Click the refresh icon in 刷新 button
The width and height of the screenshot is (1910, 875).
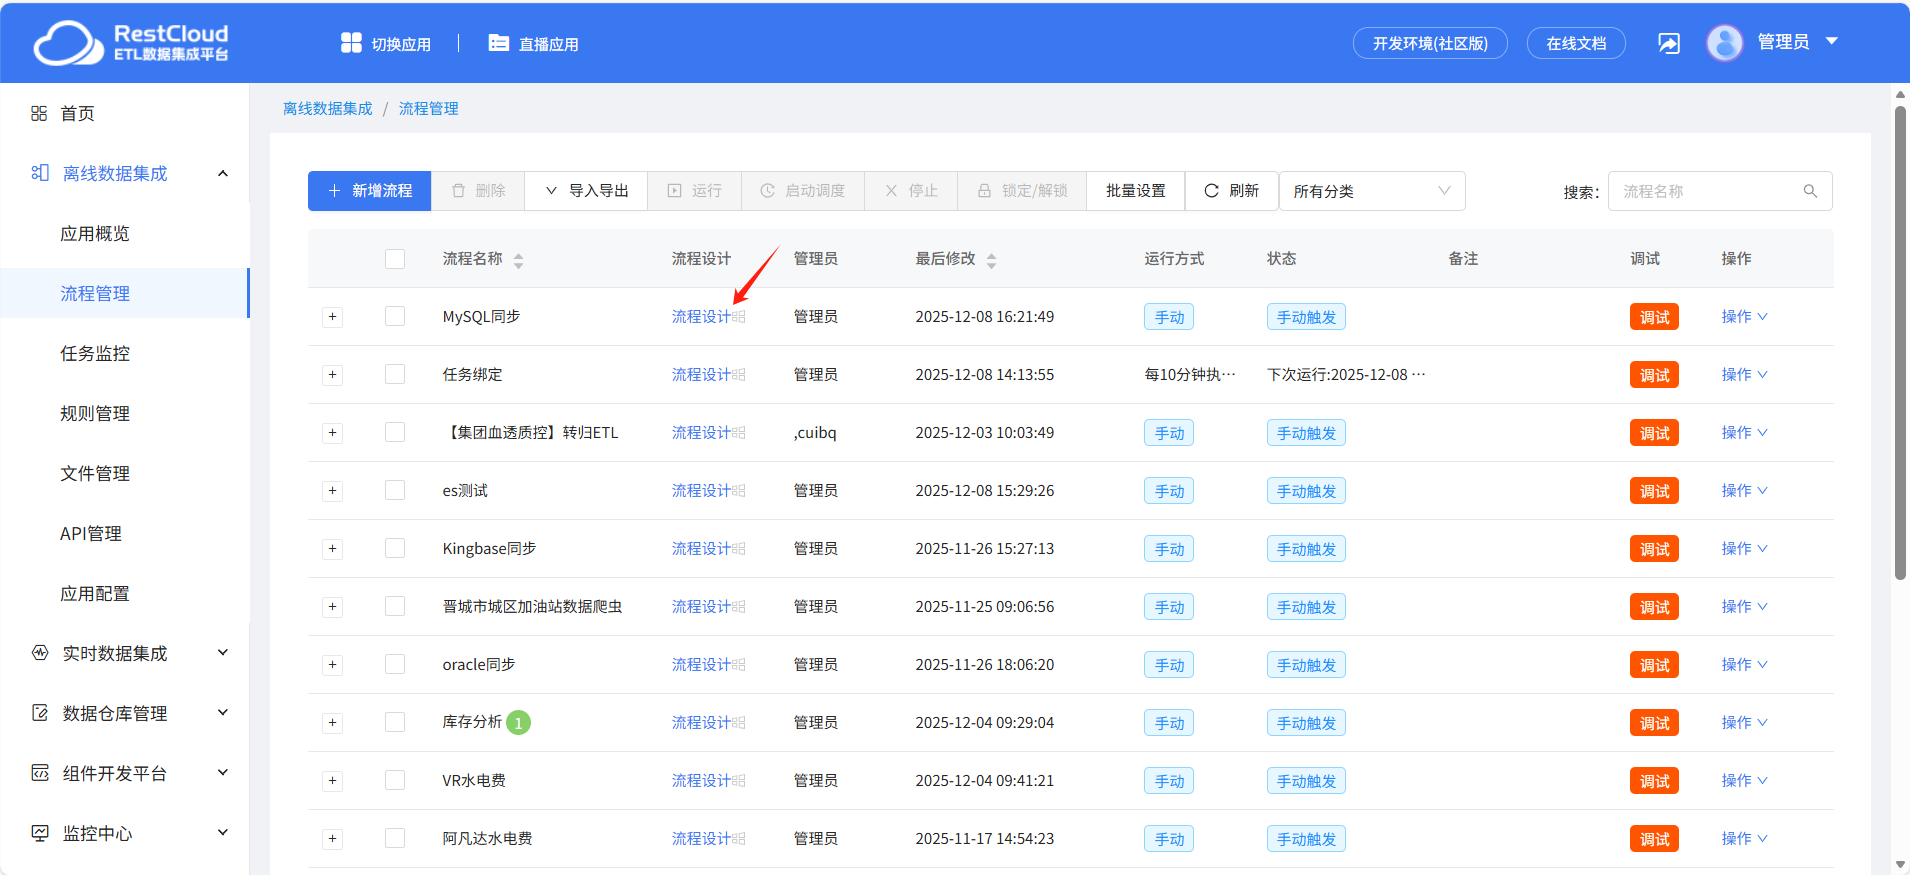click(1211, 191)
